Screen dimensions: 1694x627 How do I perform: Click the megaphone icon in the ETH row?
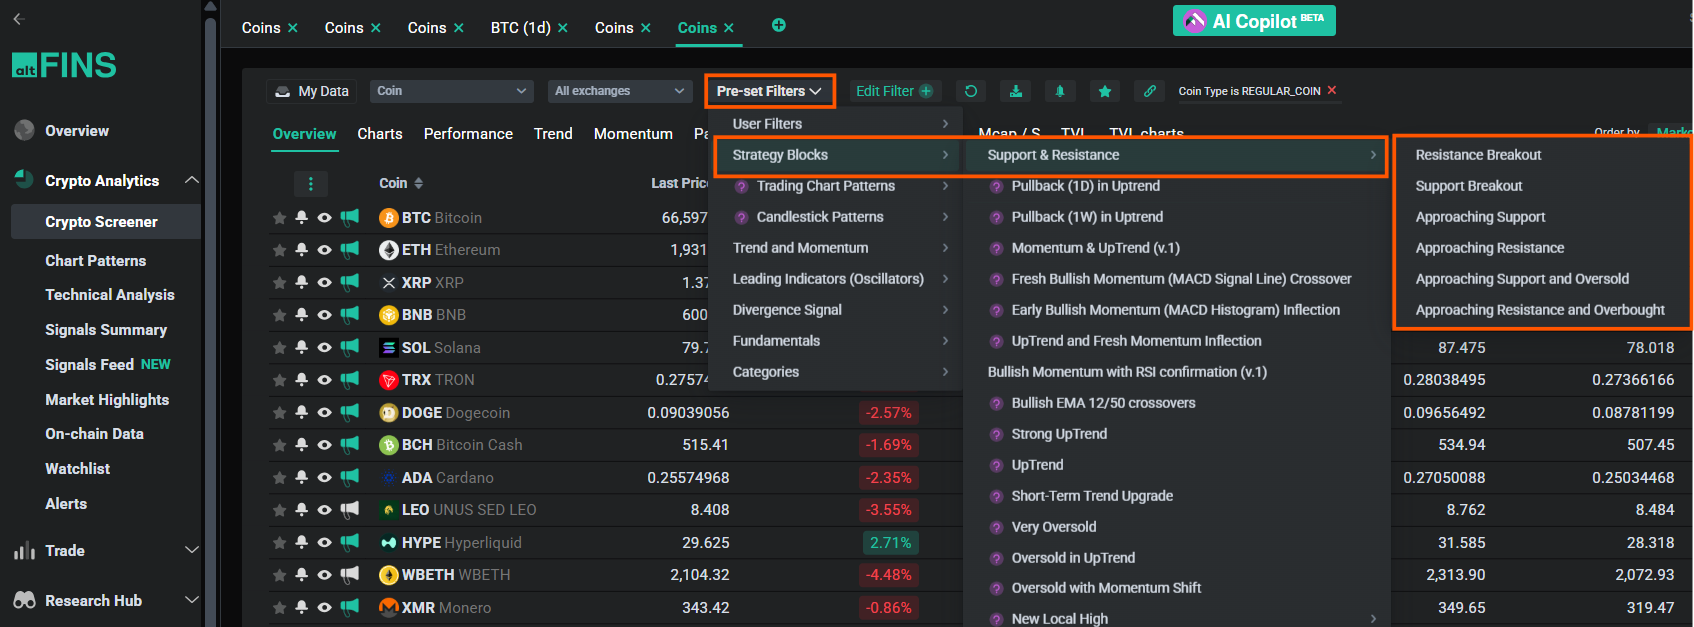point(349,250)
